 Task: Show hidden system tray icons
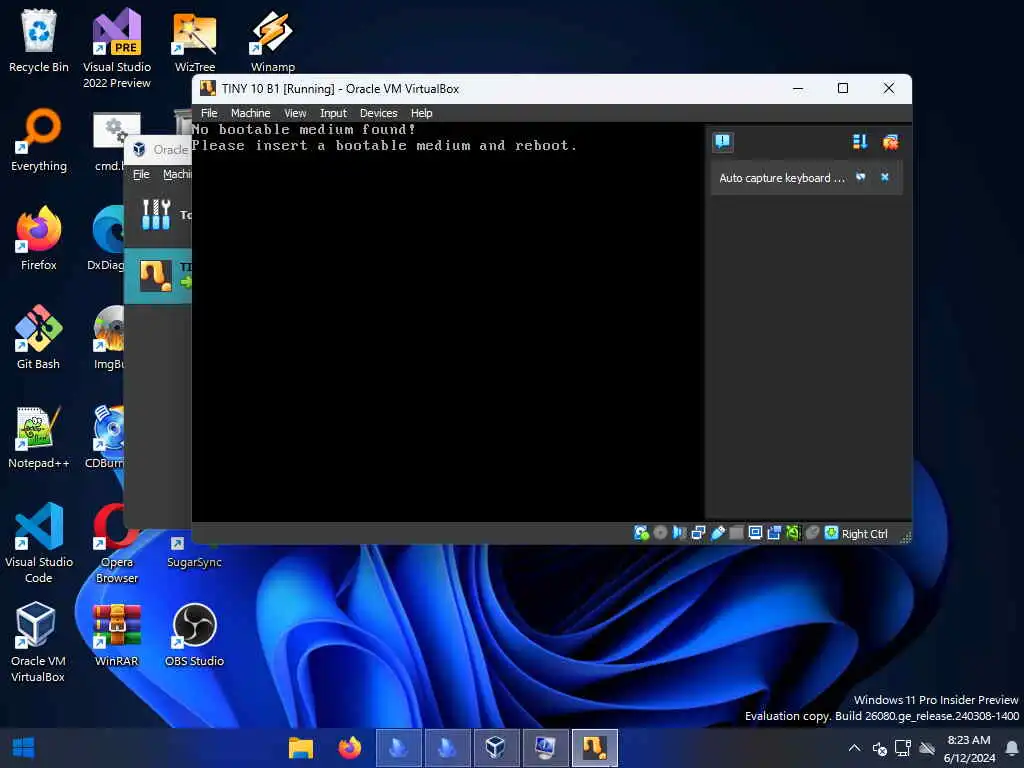coord(854,748)
